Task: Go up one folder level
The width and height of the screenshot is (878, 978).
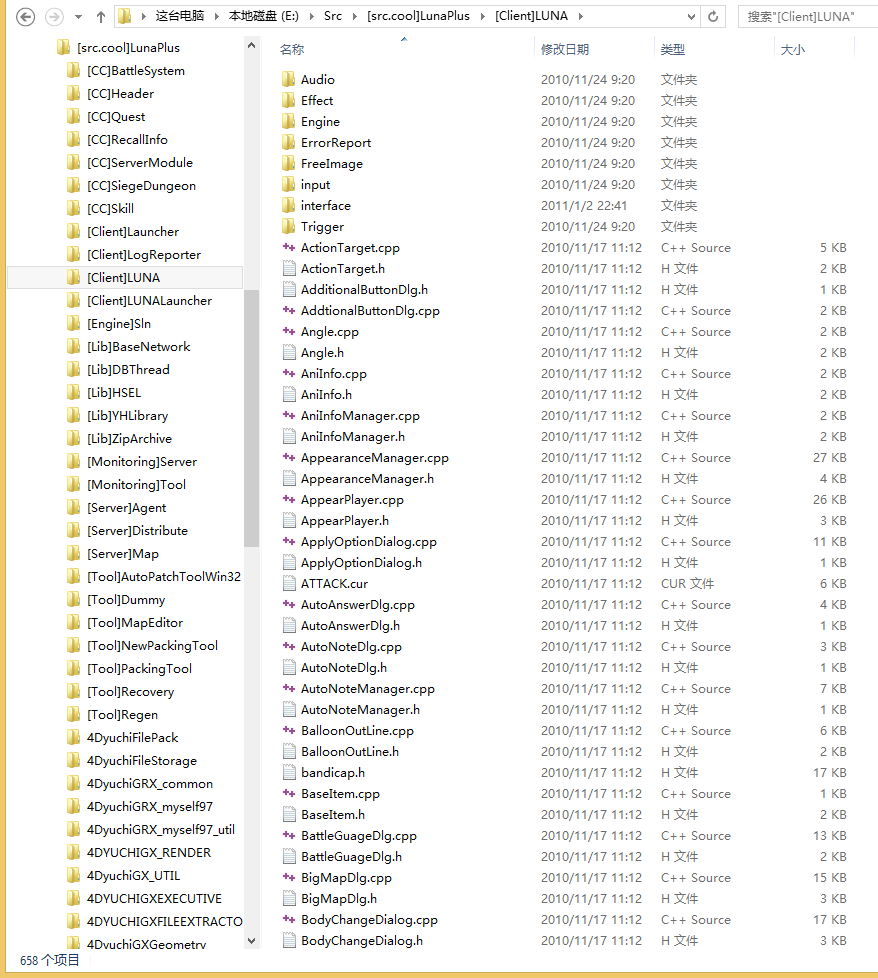Action: 100,17
